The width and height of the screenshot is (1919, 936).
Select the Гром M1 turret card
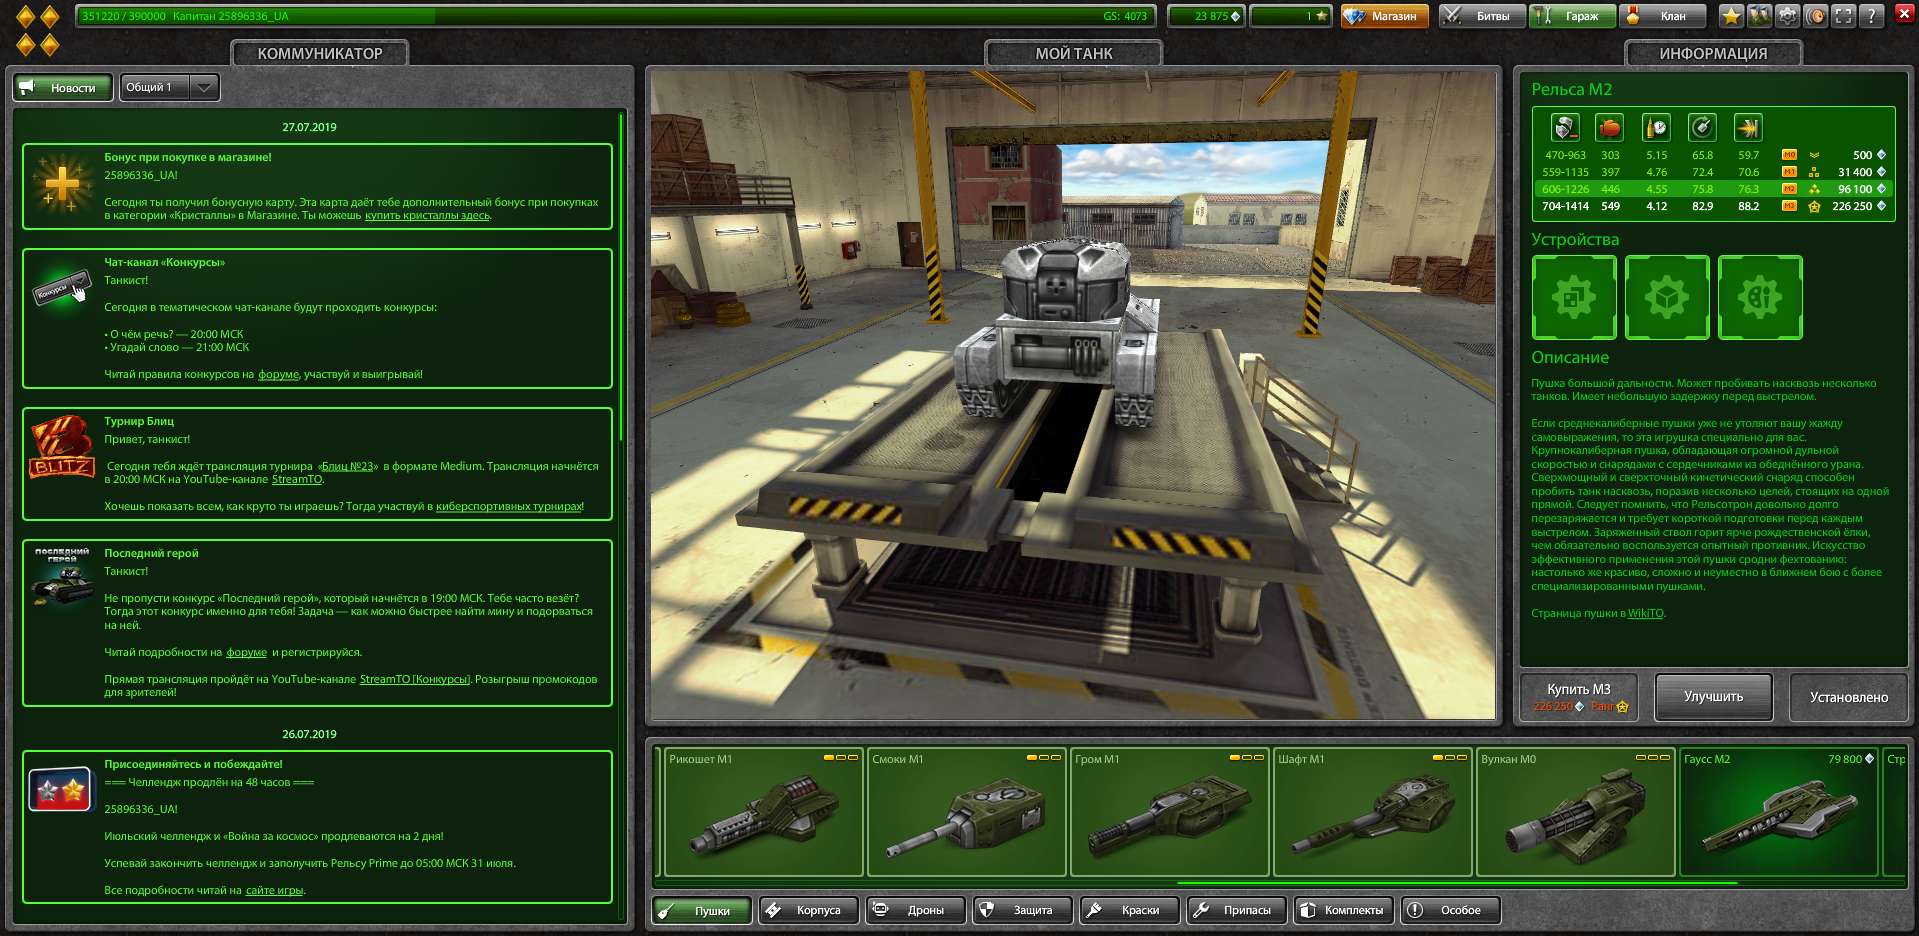coord(1169,812)
